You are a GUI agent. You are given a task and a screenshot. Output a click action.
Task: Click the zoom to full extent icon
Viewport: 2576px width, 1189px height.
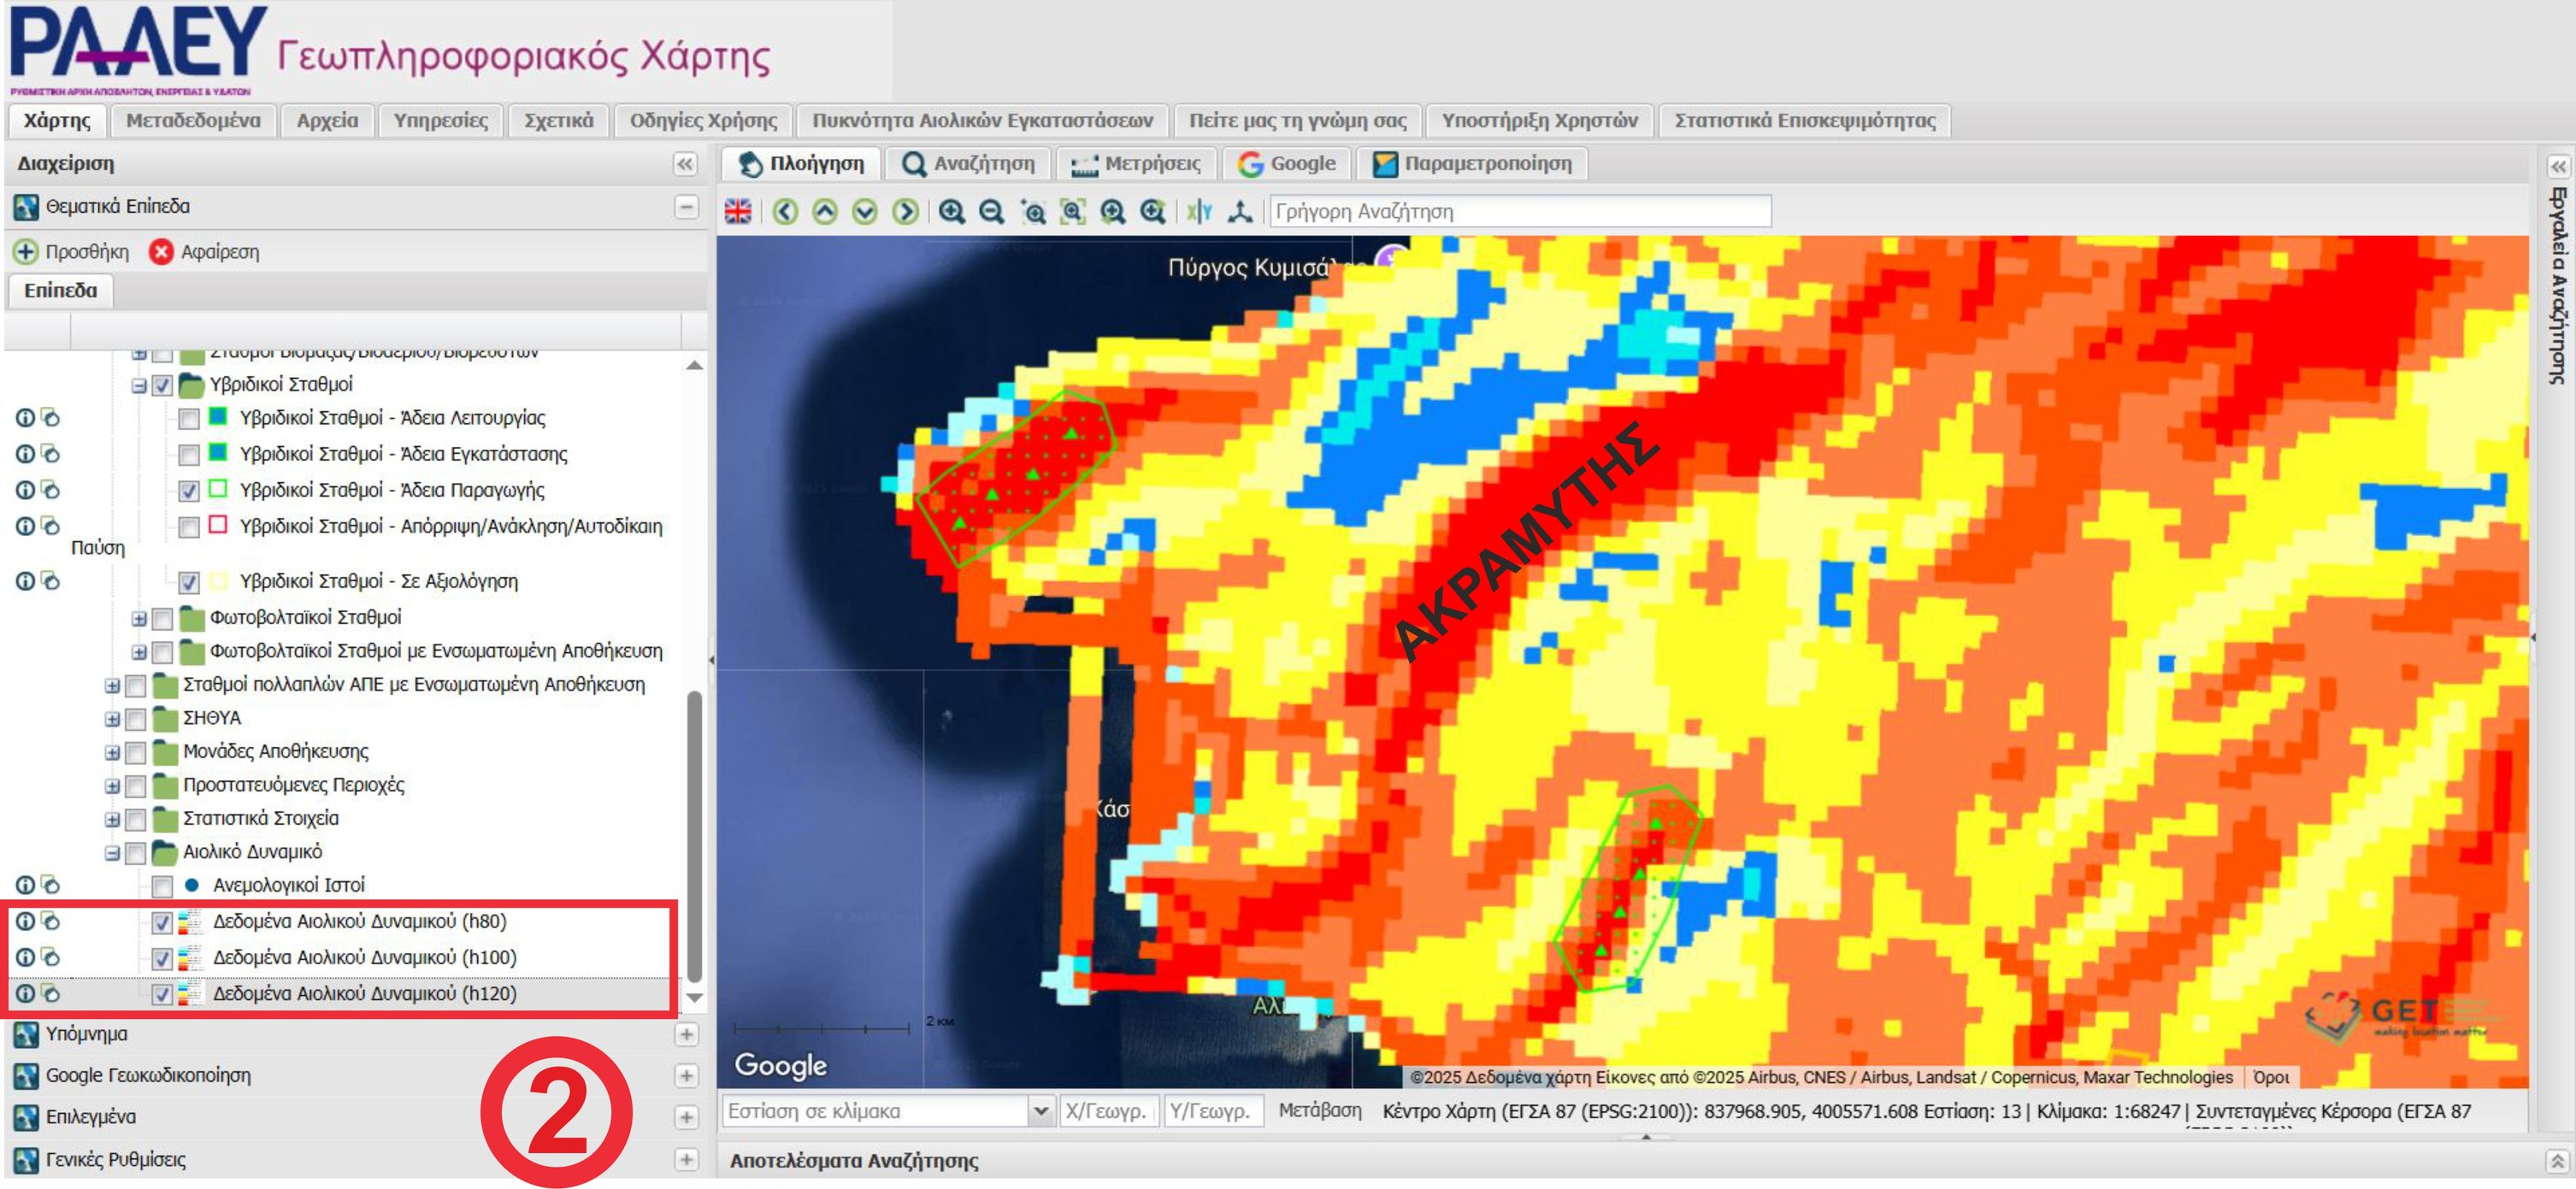tap(1073, 211)
